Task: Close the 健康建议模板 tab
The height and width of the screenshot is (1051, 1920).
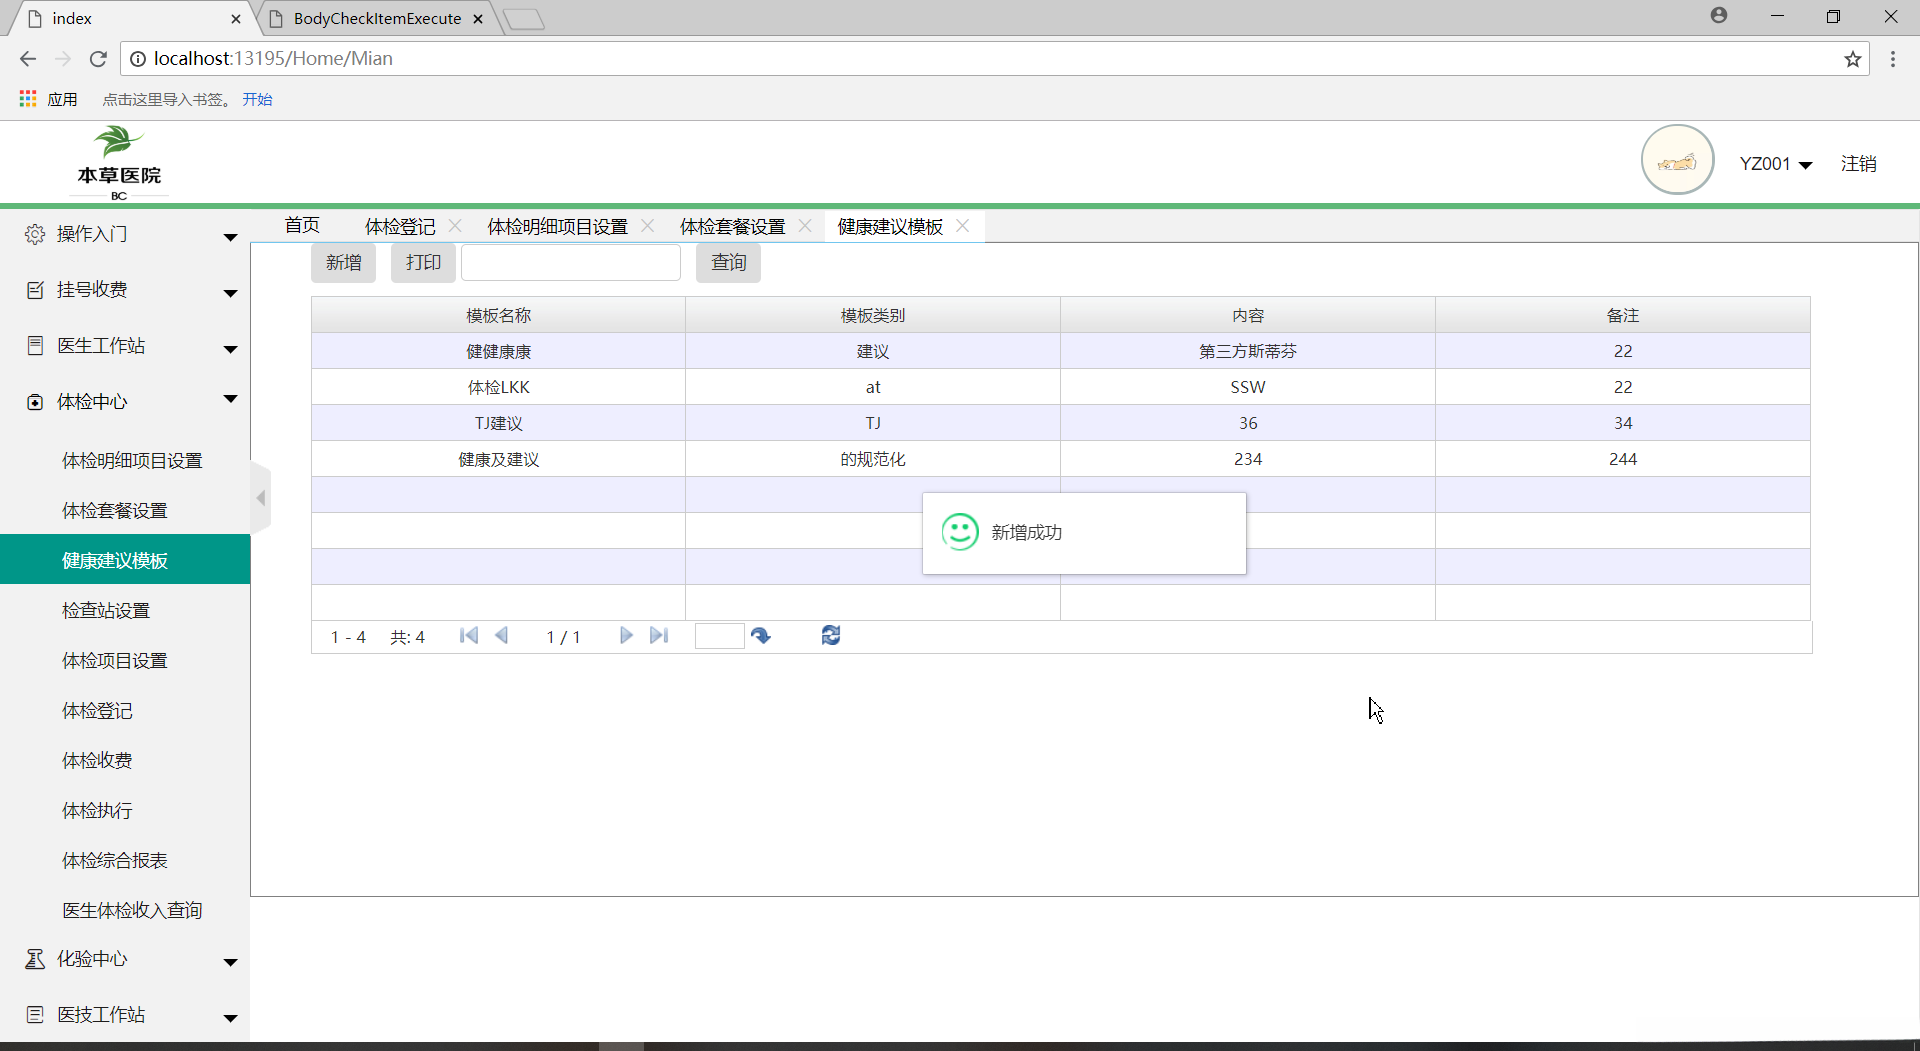Action: tap(963, 226)
